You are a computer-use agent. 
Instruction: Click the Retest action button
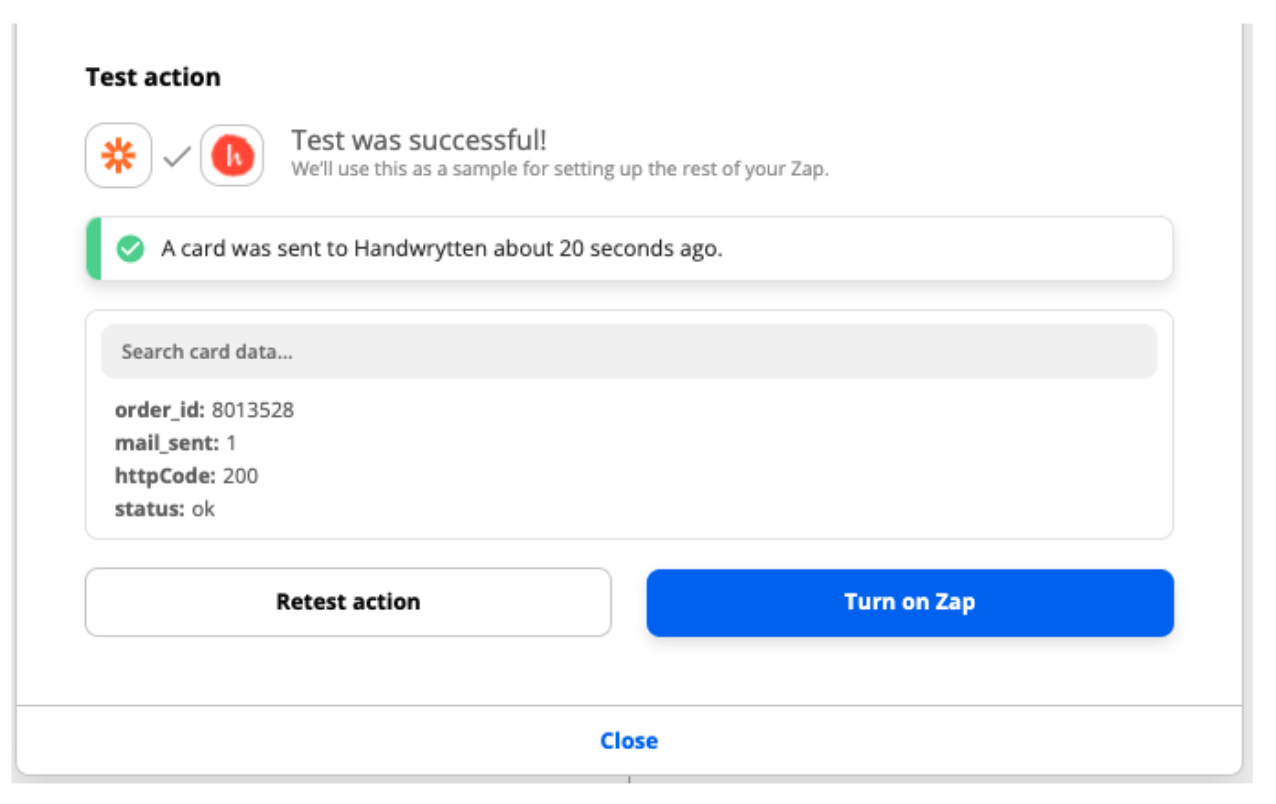348,602
